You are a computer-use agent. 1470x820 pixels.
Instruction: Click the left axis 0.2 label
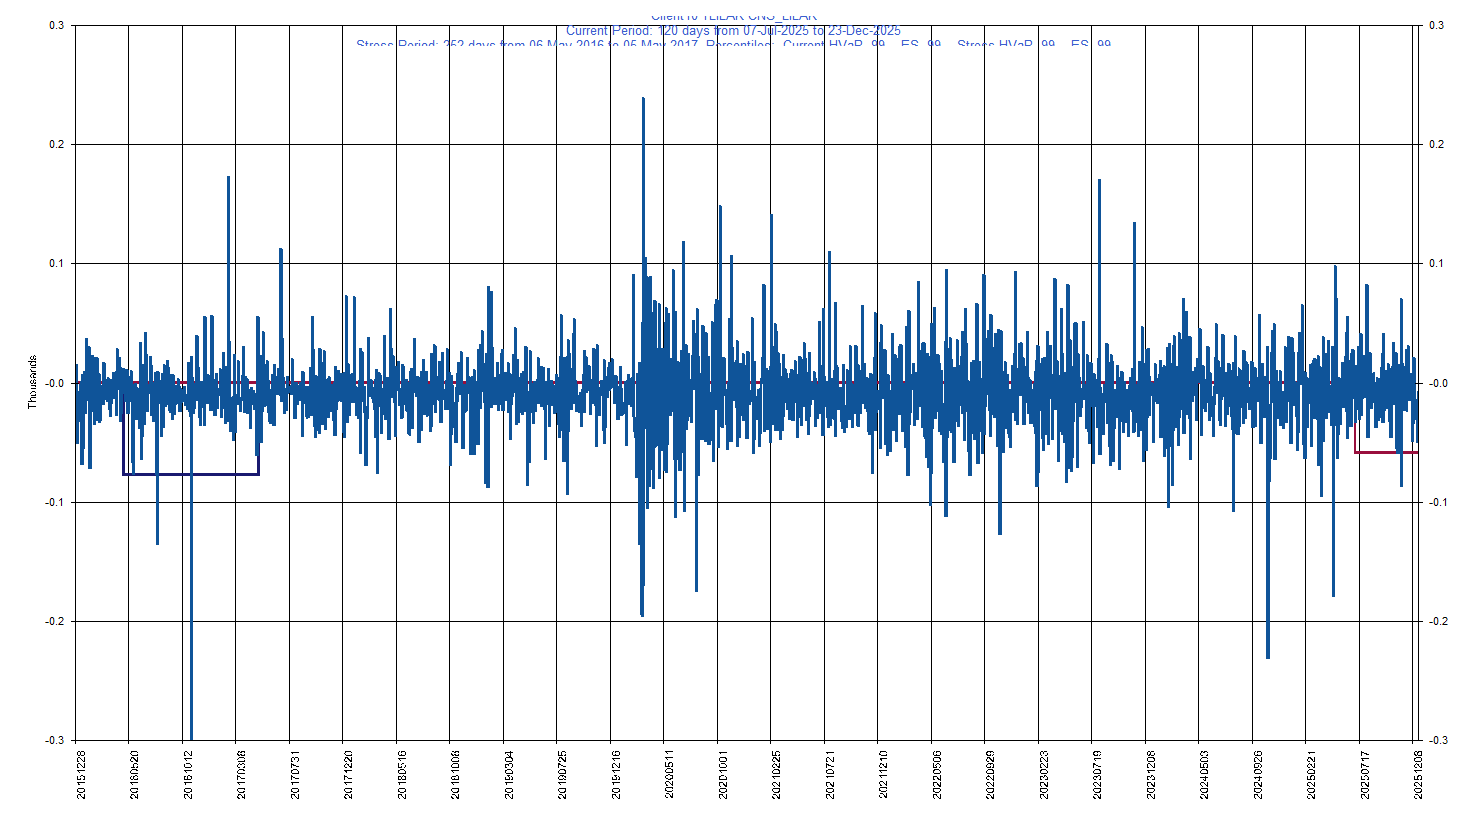pos(57,144)
